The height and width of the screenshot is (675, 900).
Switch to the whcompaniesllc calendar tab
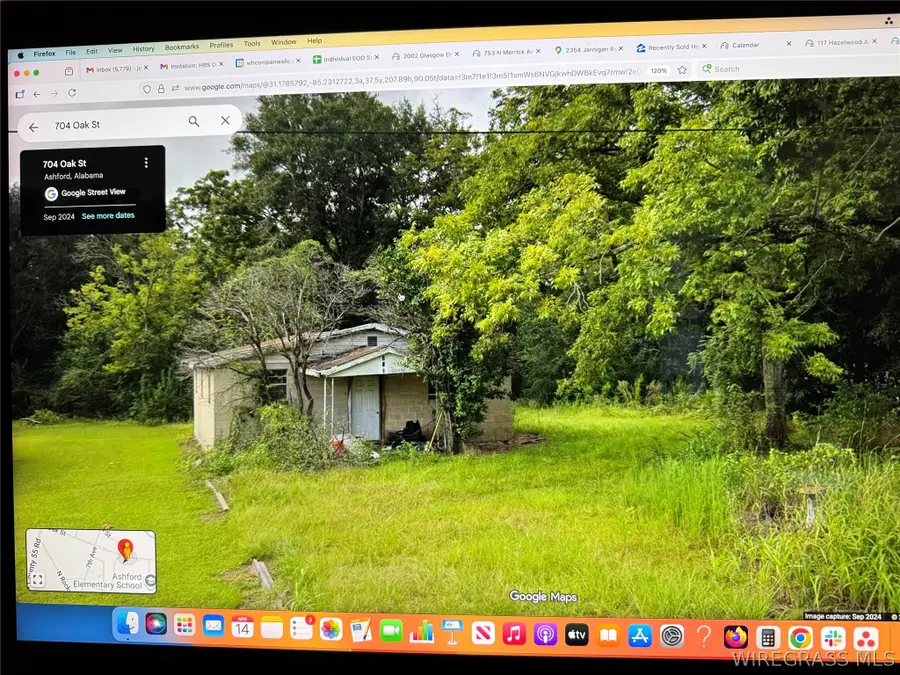click(267, 62)
